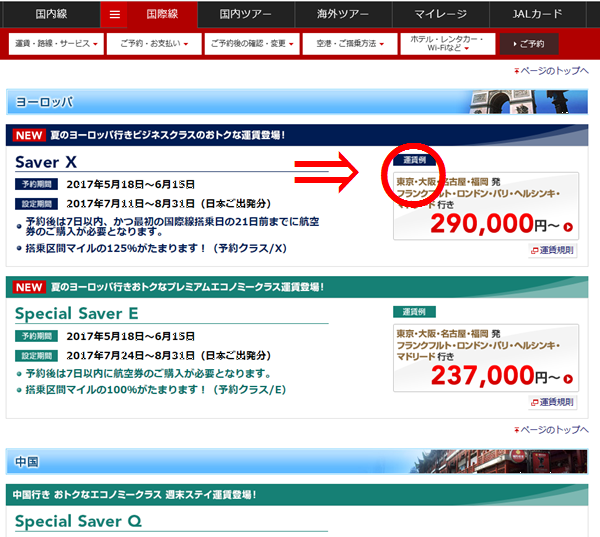
Task: Go to the マイレージ tab
Action: pyautogui.click(x=440, y=14)
